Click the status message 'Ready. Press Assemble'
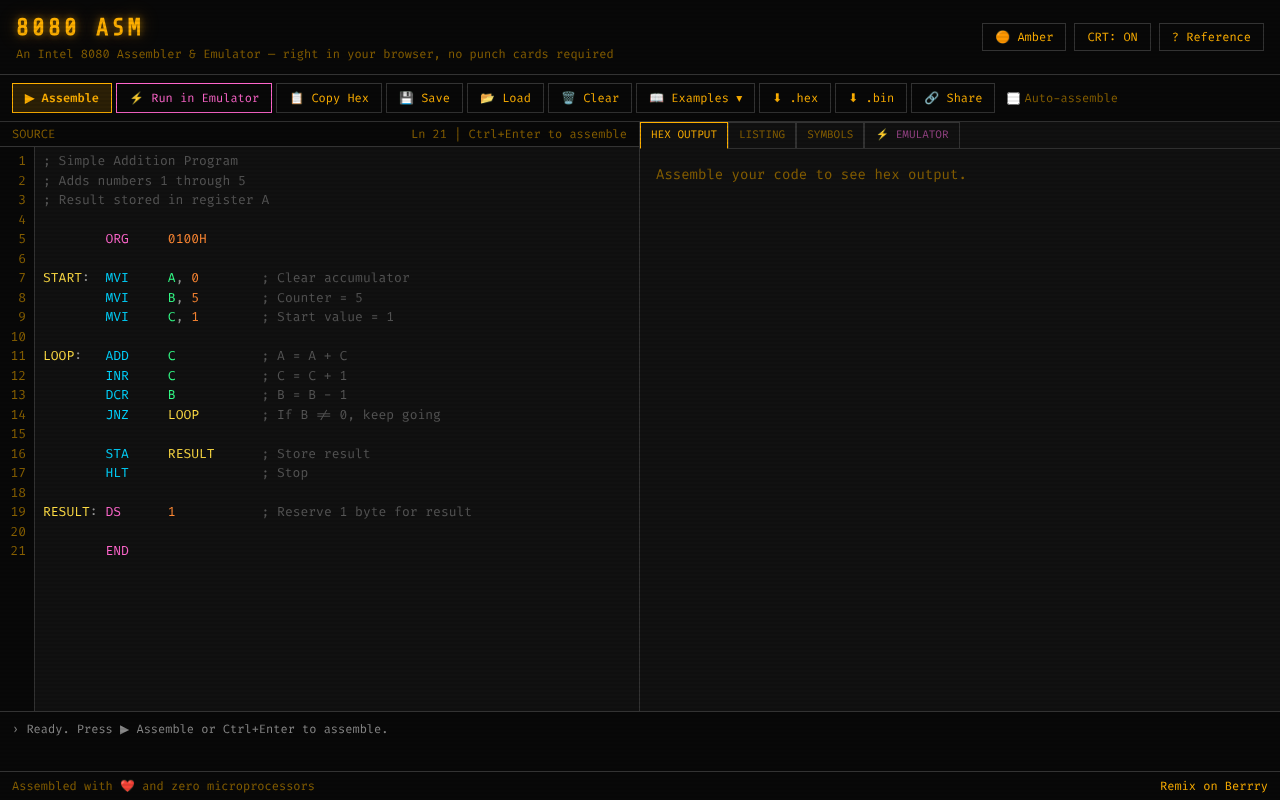The image size is (1280, 800). pos(200,729)
